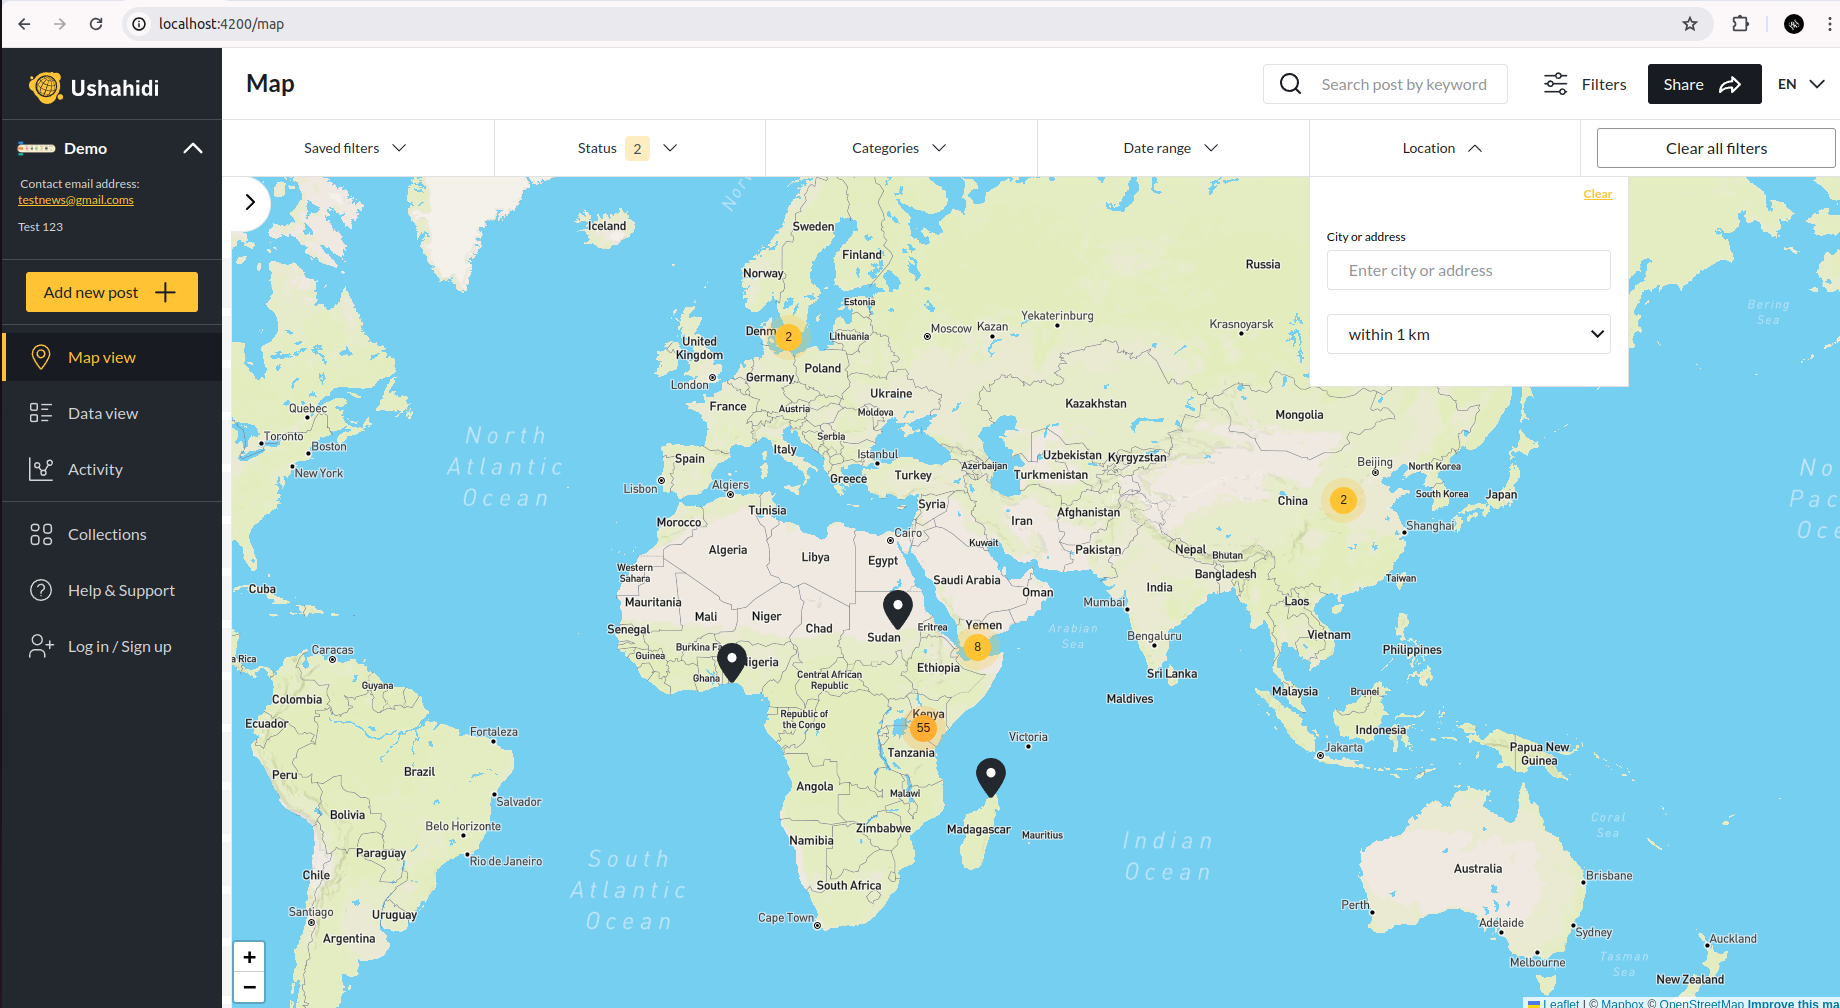The image size is (1840, 1008).
Task: Open the cluster of 8 near Yemen
Action: [x=978, y=647]
